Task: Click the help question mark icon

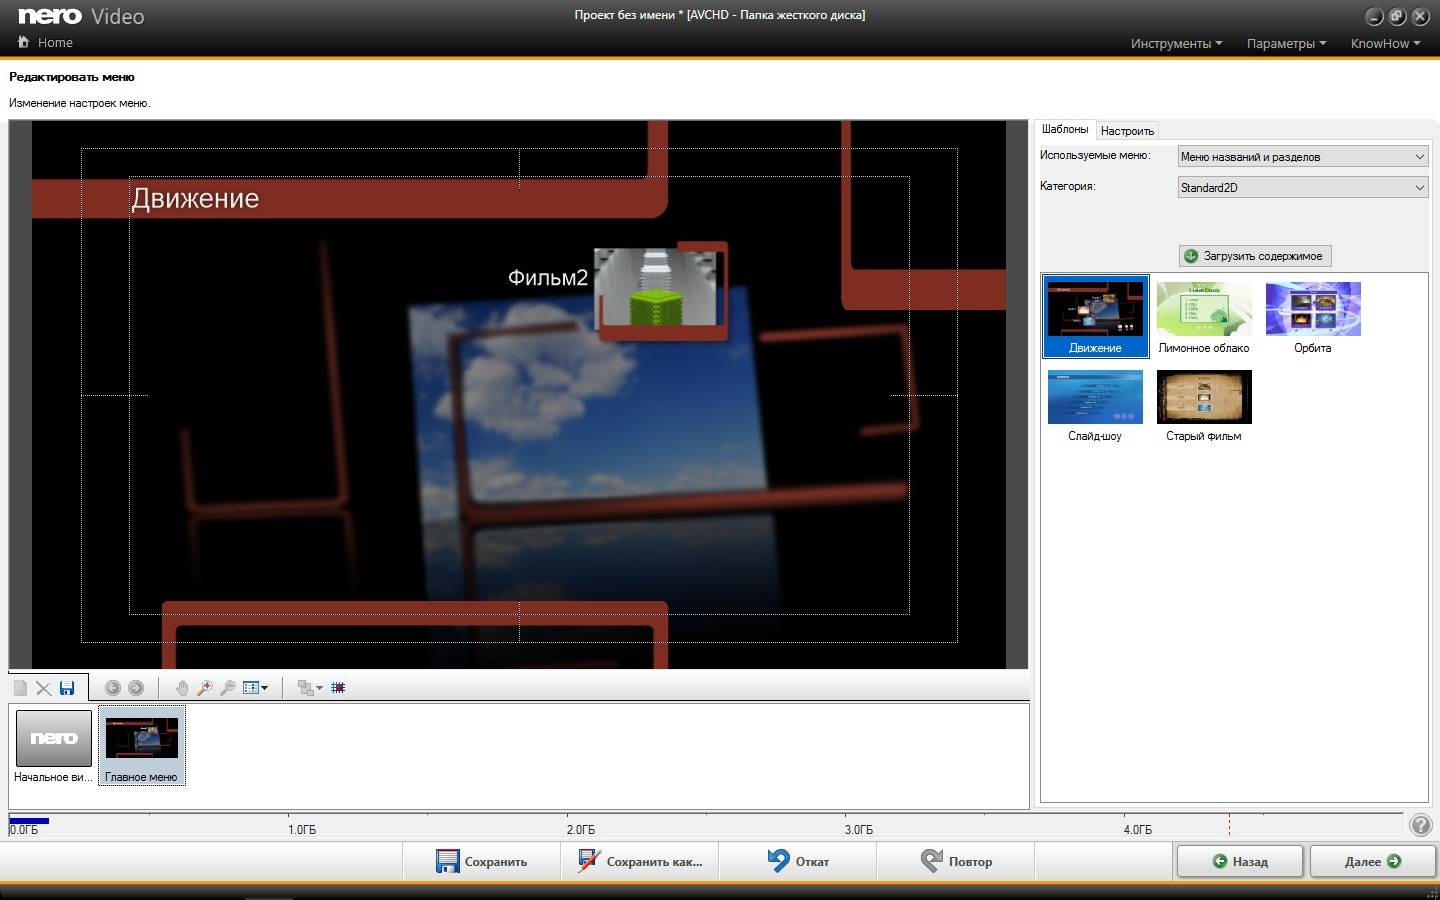Action: [x=1420, y=825]
